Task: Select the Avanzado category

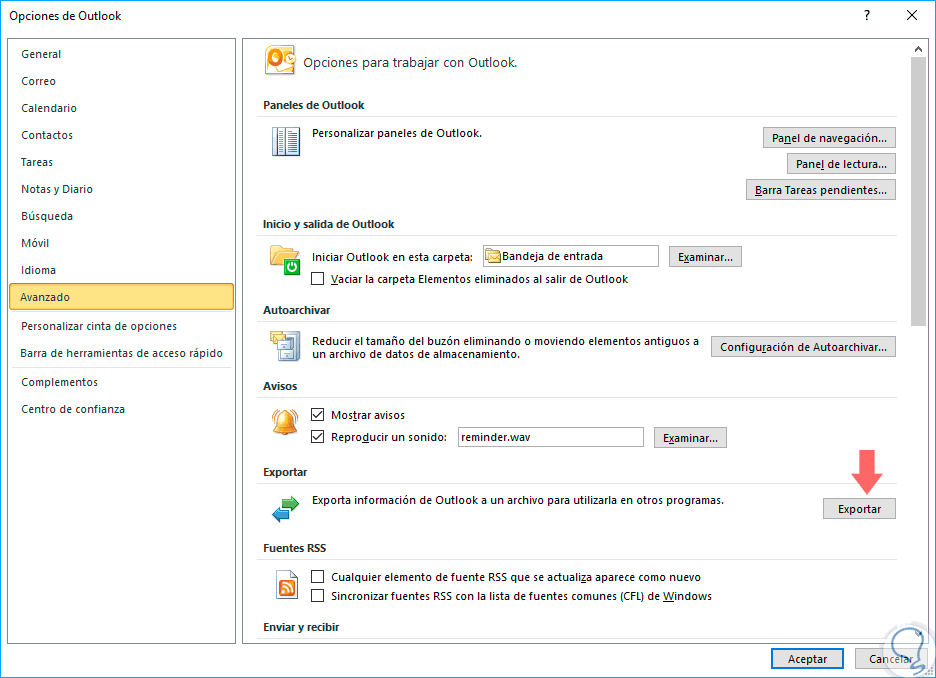Action: [x=121, y=297]
